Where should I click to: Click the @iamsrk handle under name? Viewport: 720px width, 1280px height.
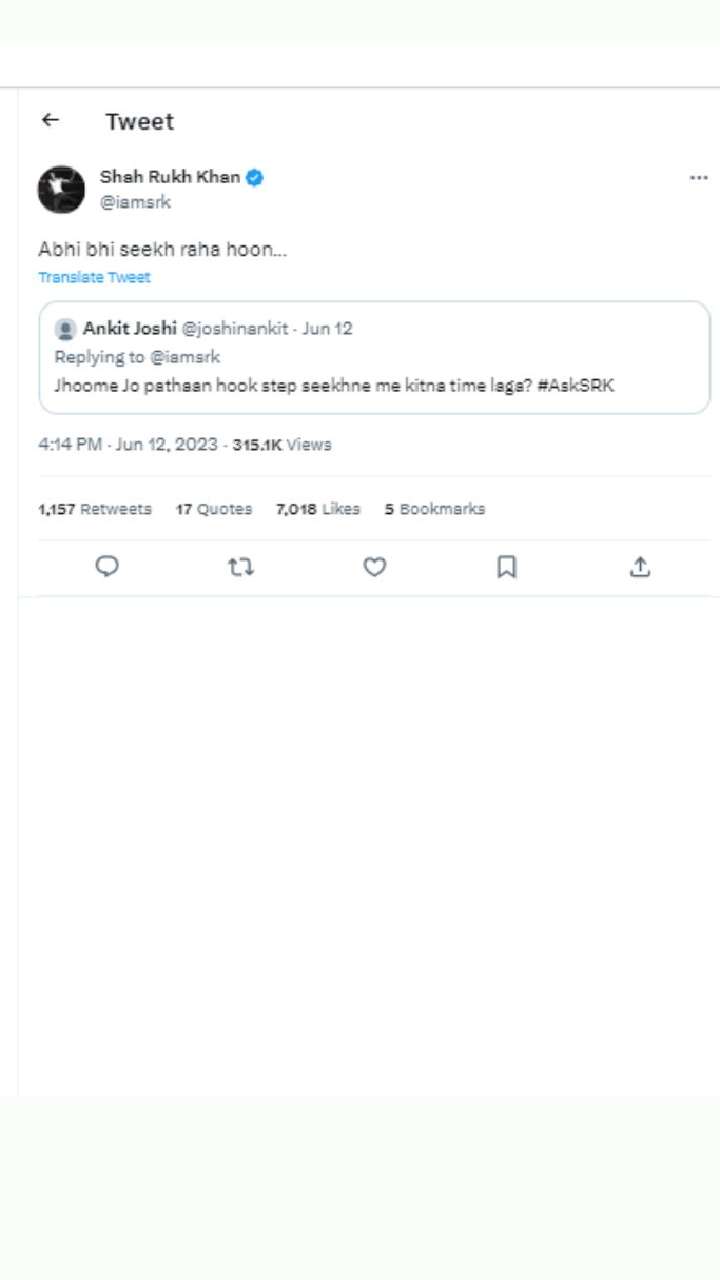click(x=135, y=202)
